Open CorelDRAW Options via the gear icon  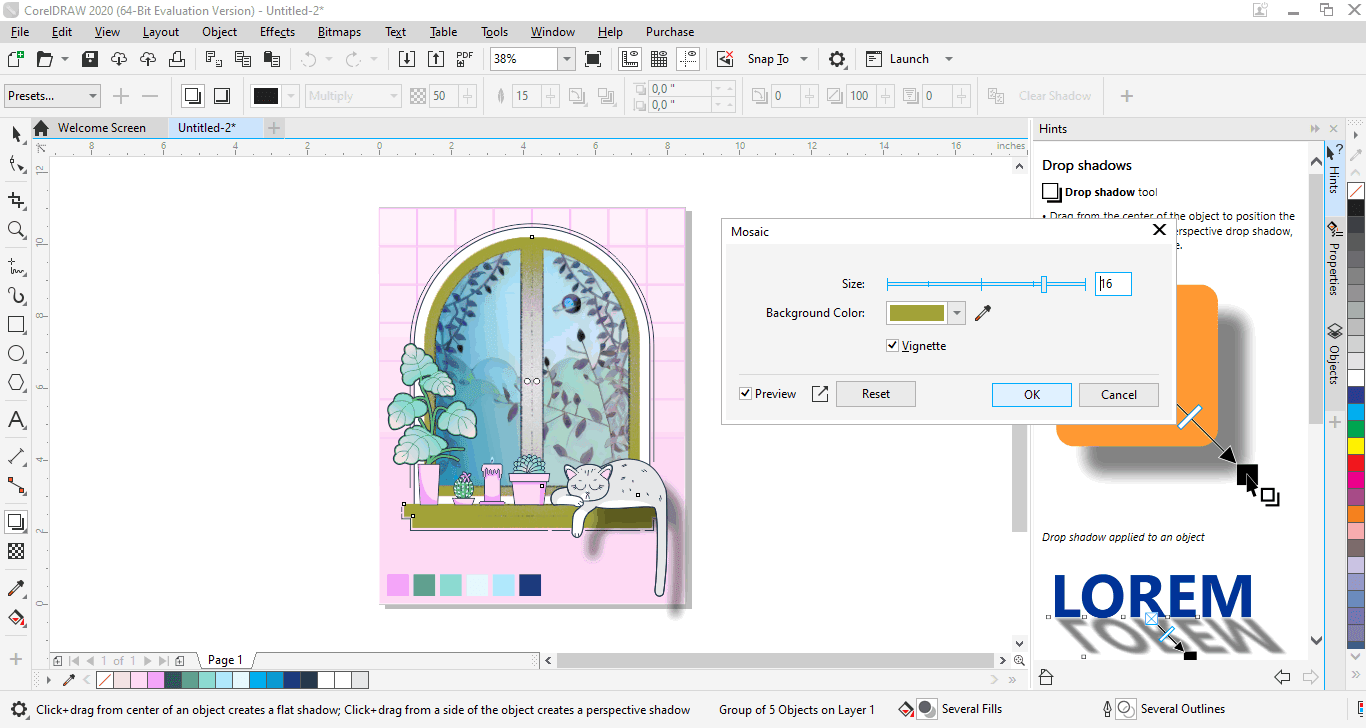(836, 58)
